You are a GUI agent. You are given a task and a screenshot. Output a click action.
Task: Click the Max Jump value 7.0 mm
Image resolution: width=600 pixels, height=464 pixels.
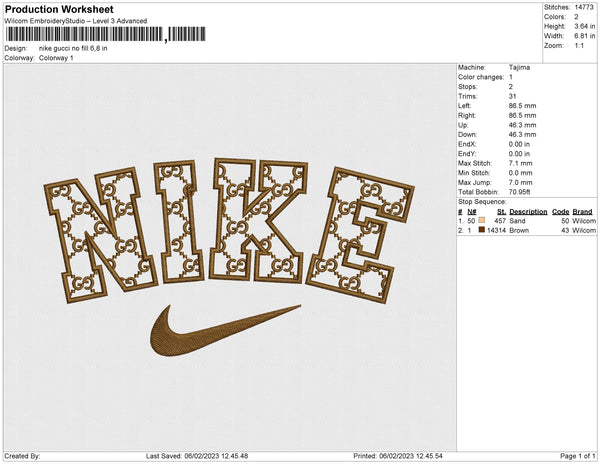(x=520, y=182)
